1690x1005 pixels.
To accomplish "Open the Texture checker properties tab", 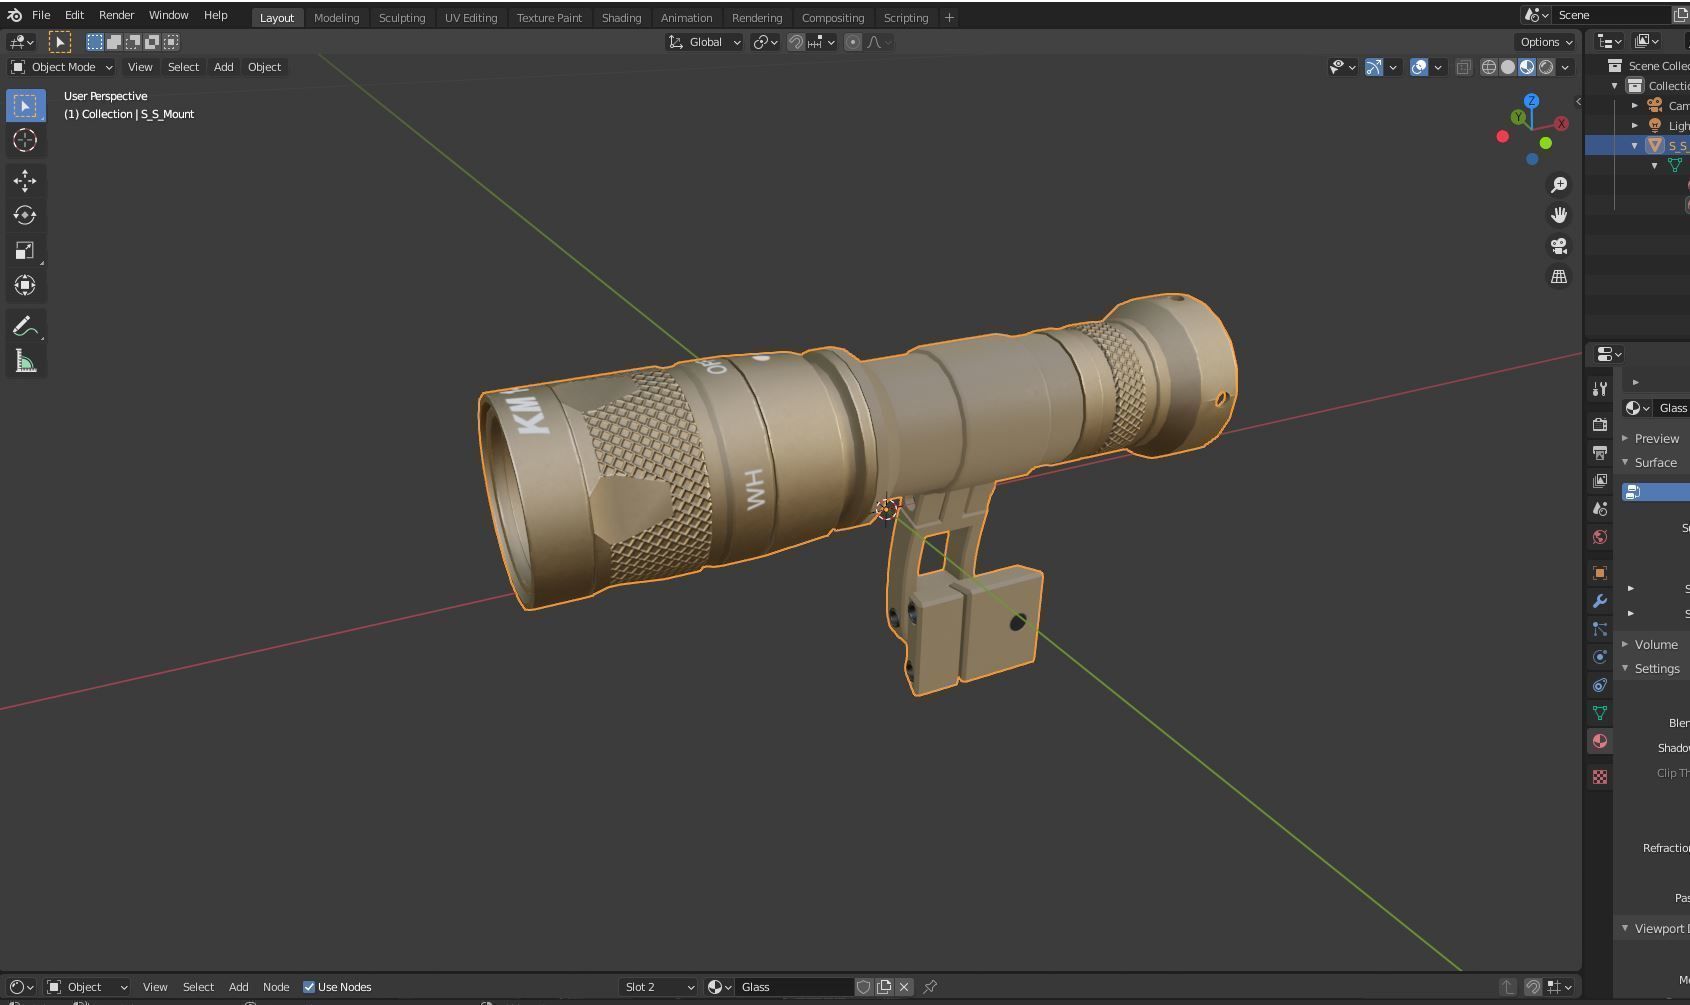I will pos(1600,777).
